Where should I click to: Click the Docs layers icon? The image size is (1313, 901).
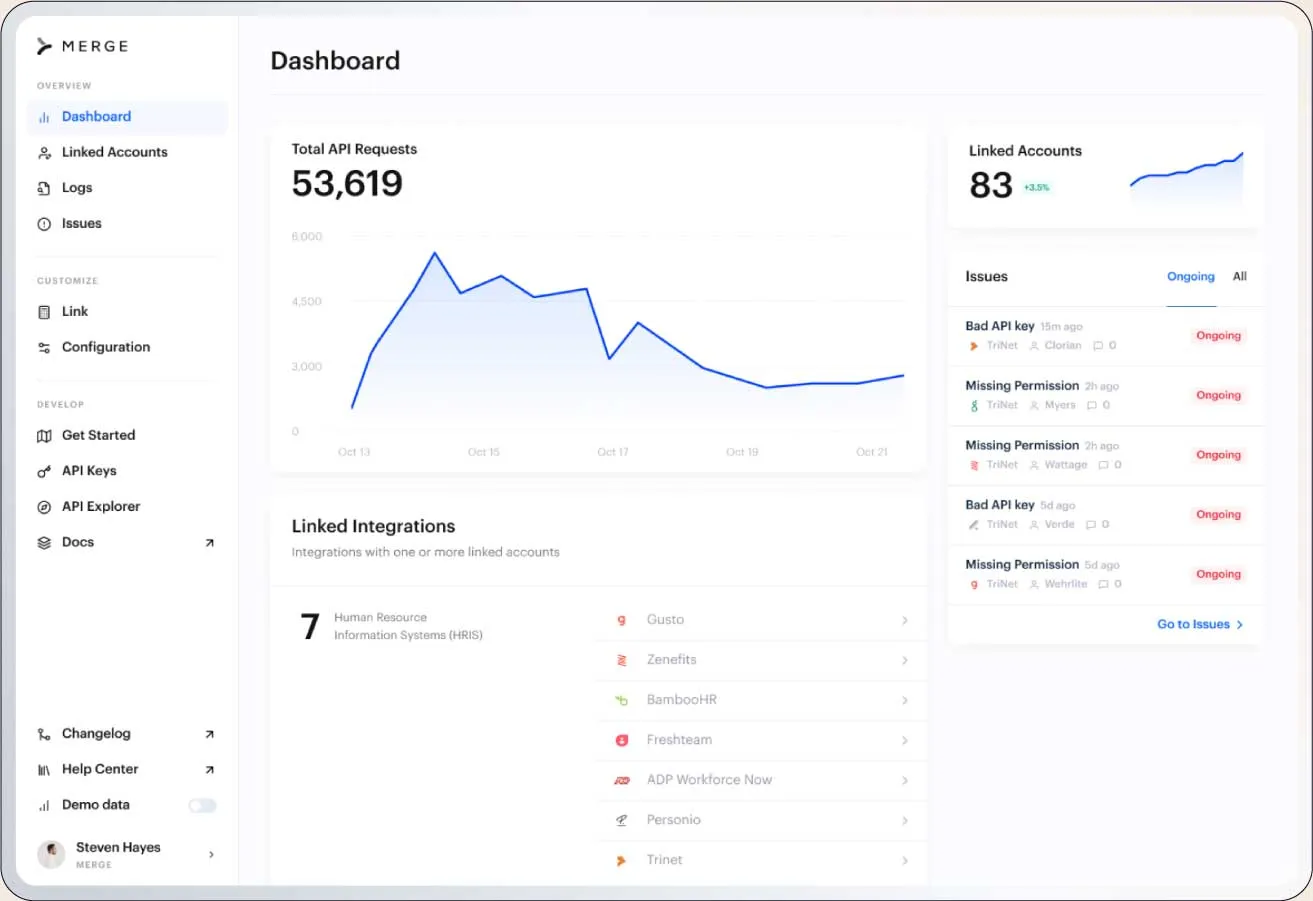(x=44, y=543)
